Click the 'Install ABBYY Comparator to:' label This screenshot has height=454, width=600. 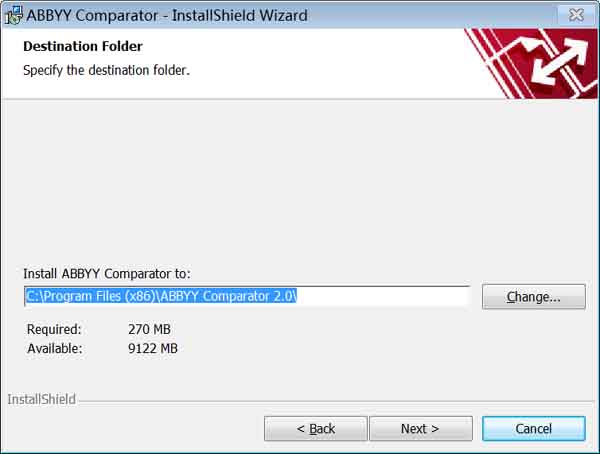tap(107, 274)
